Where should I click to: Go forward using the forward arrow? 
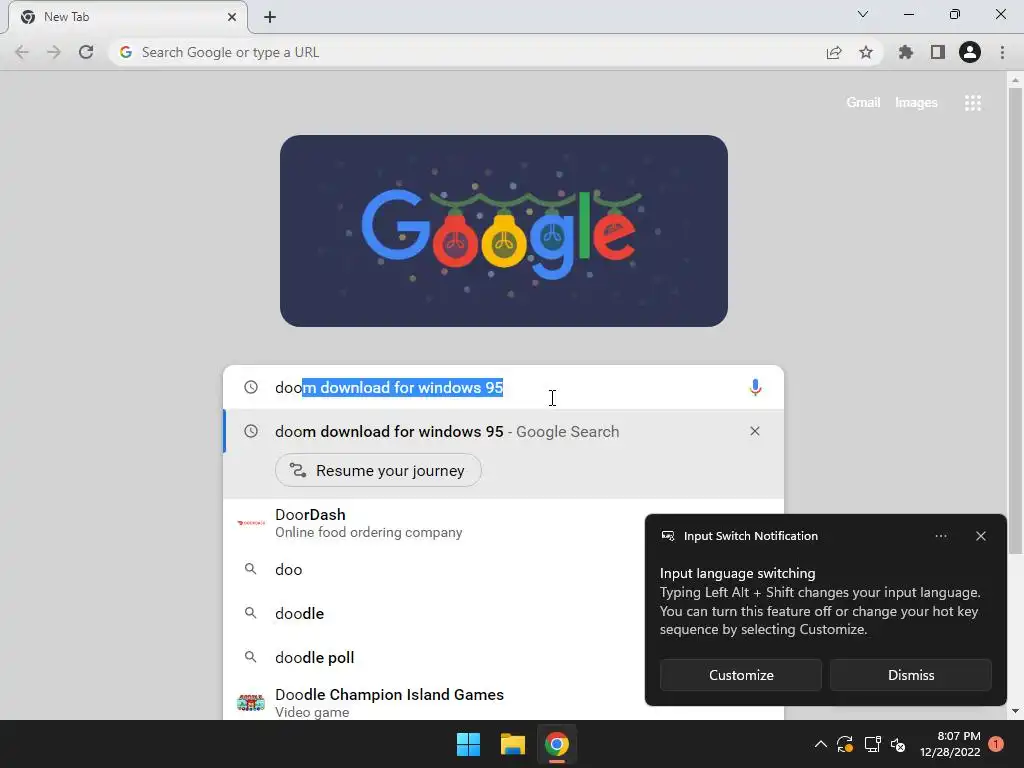[x=54, y=52]
